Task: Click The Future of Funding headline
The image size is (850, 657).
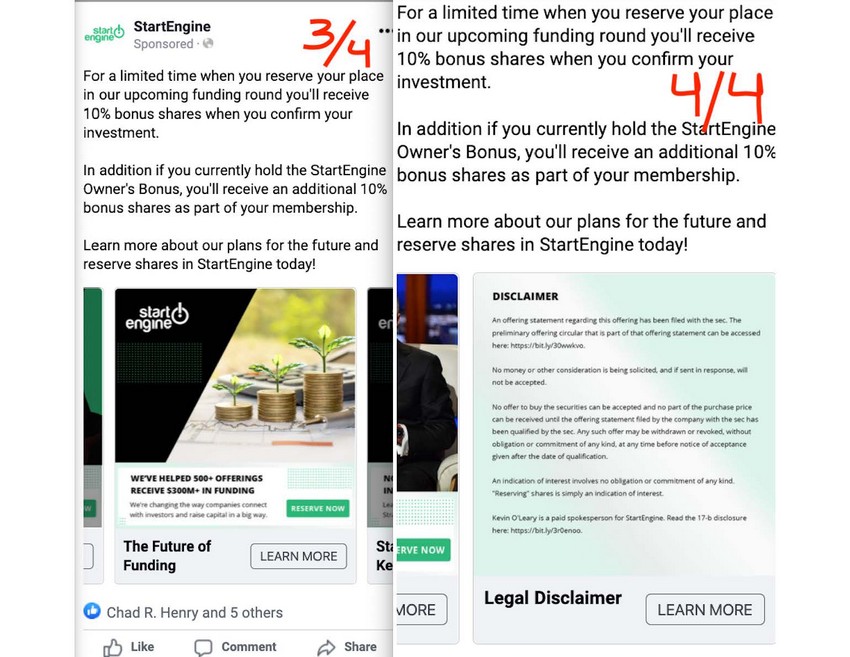Action: point(167,556)
